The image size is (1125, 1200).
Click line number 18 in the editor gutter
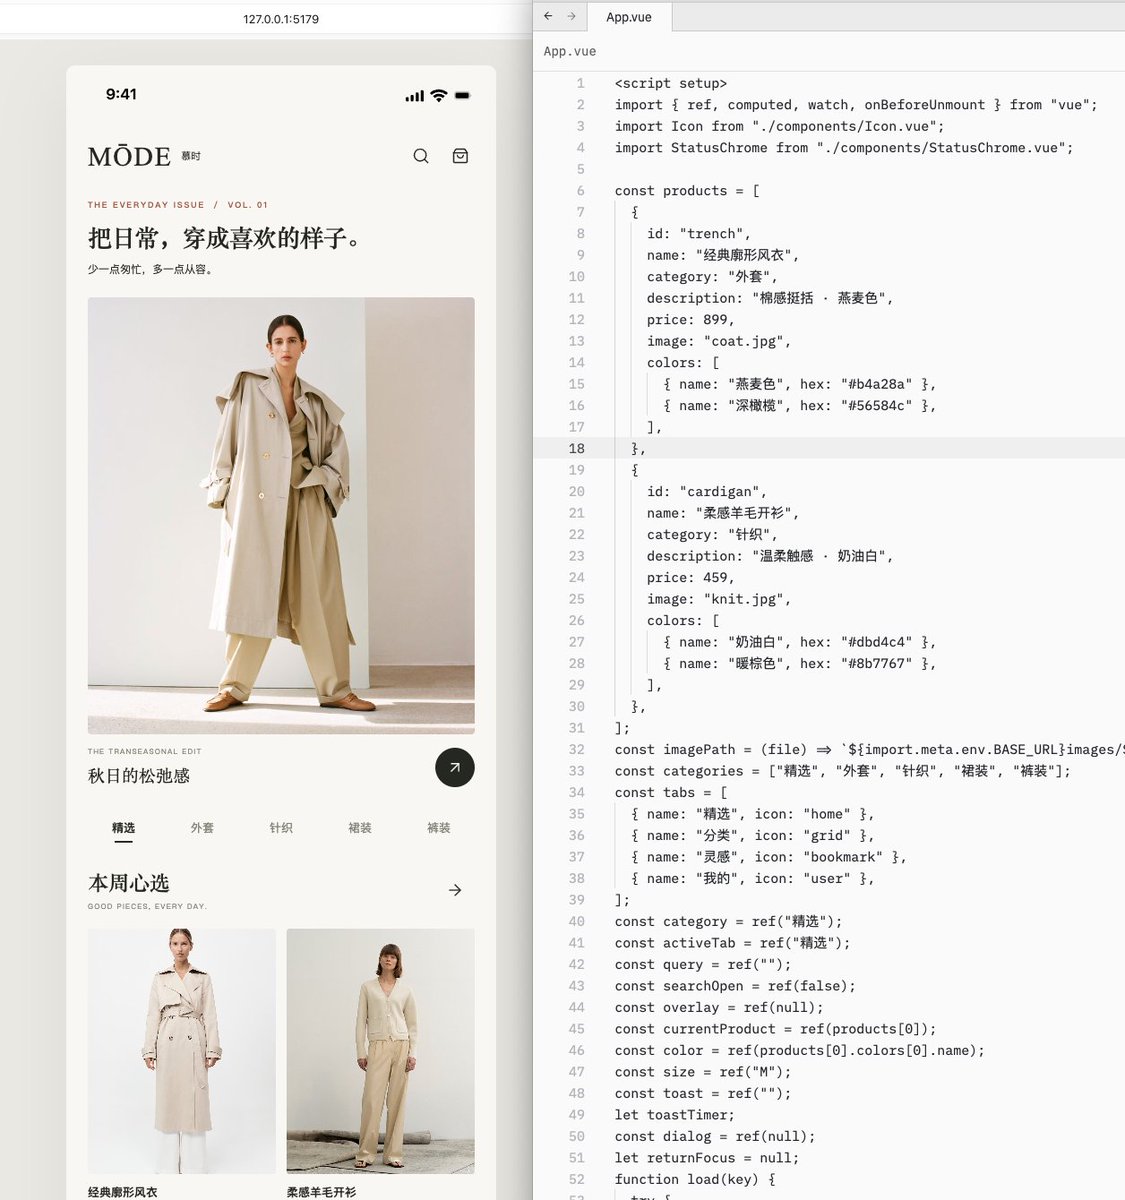(x=577, y=448)
